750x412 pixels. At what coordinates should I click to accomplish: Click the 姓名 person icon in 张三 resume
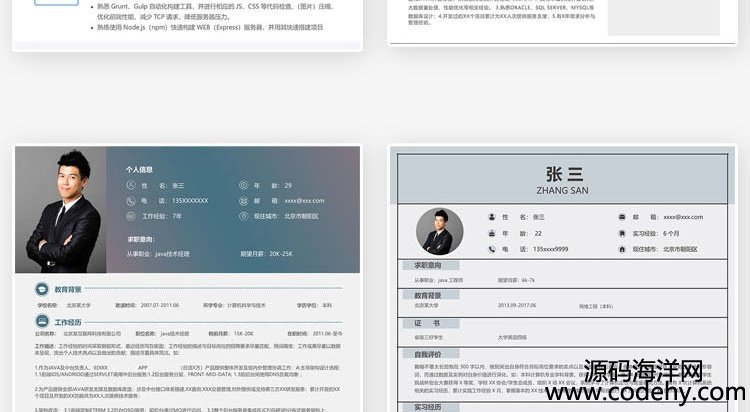491,217
